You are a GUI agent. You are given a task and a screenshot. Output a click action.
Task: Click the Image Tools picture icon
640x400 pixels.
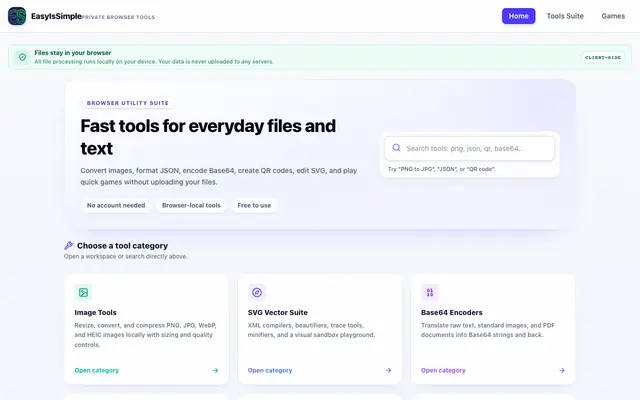83,292
